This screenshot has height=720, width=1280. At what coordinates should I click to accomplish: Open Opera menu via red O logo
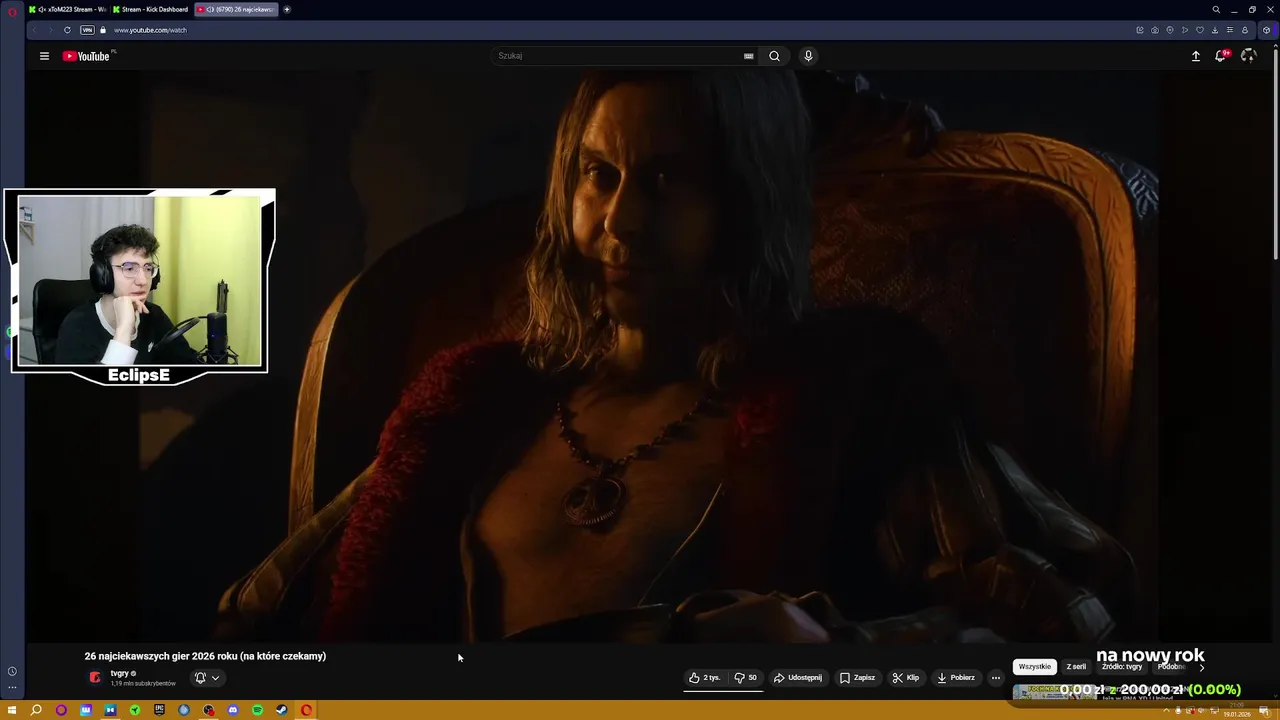(x=12, y=10)
